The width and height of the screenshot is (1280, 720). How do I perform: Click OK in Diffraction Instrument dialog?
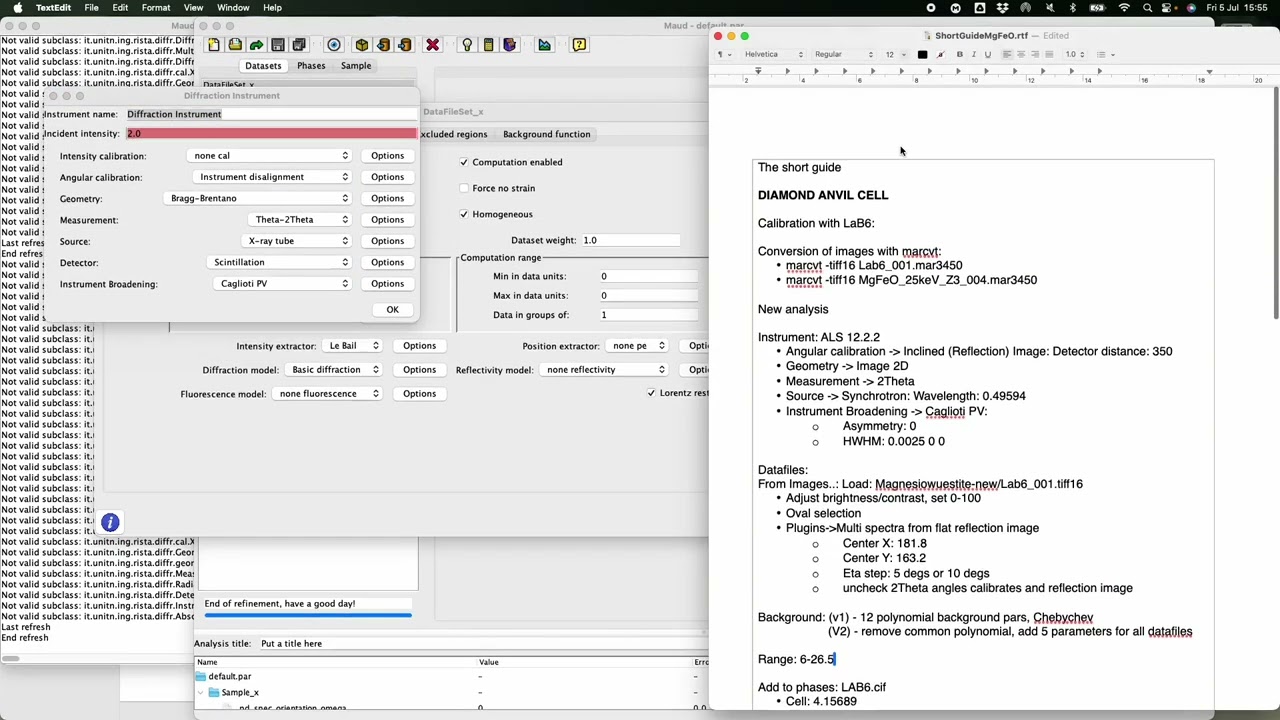coord(392,310)
